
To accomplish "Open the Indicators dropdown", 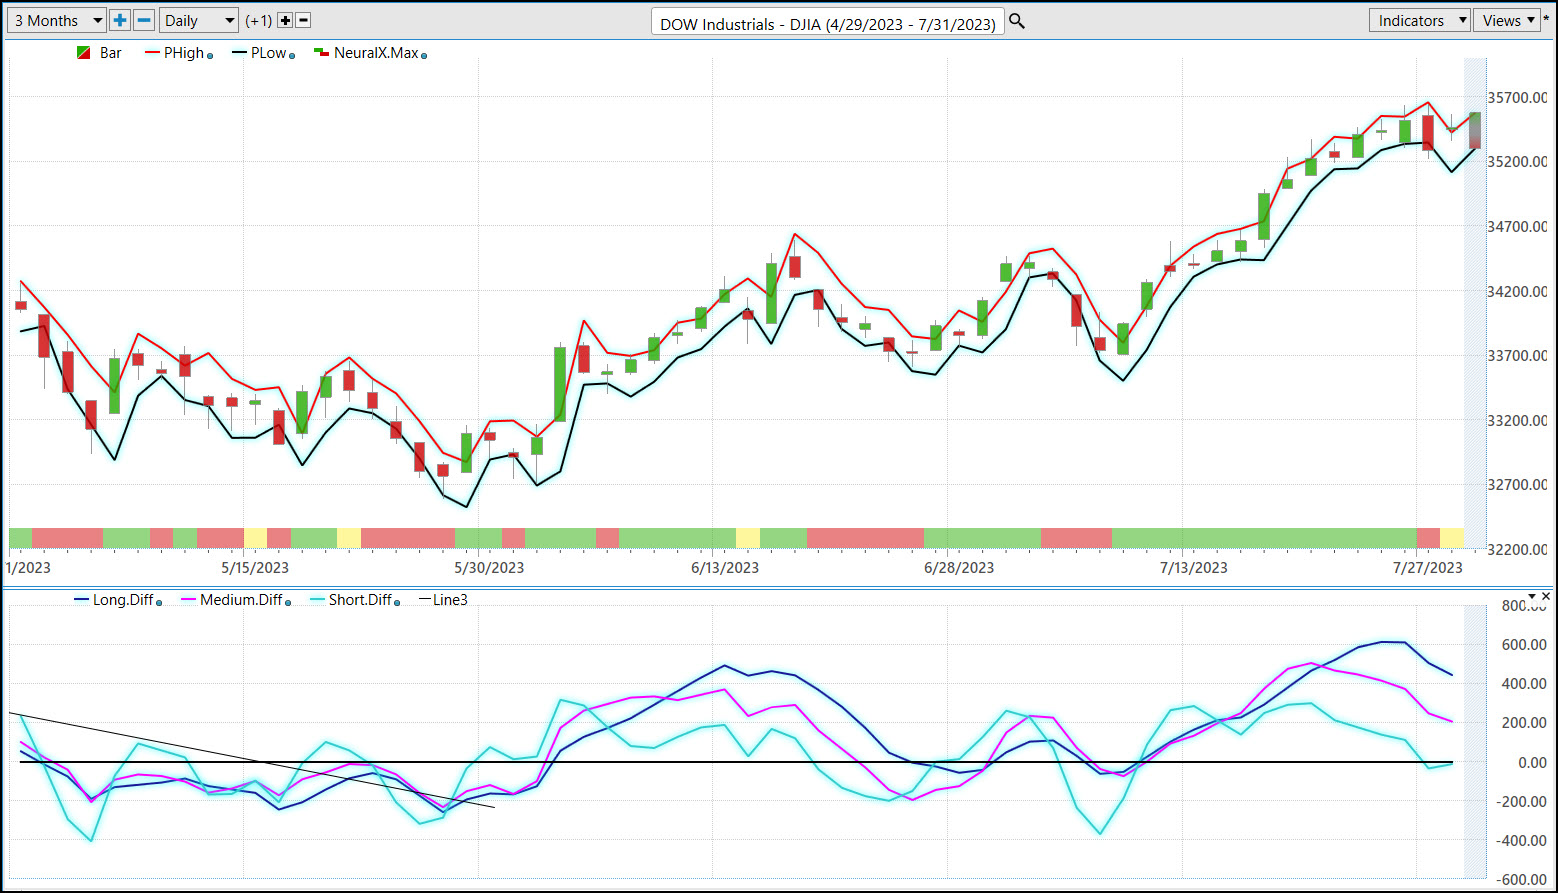I will [1419, 20].
